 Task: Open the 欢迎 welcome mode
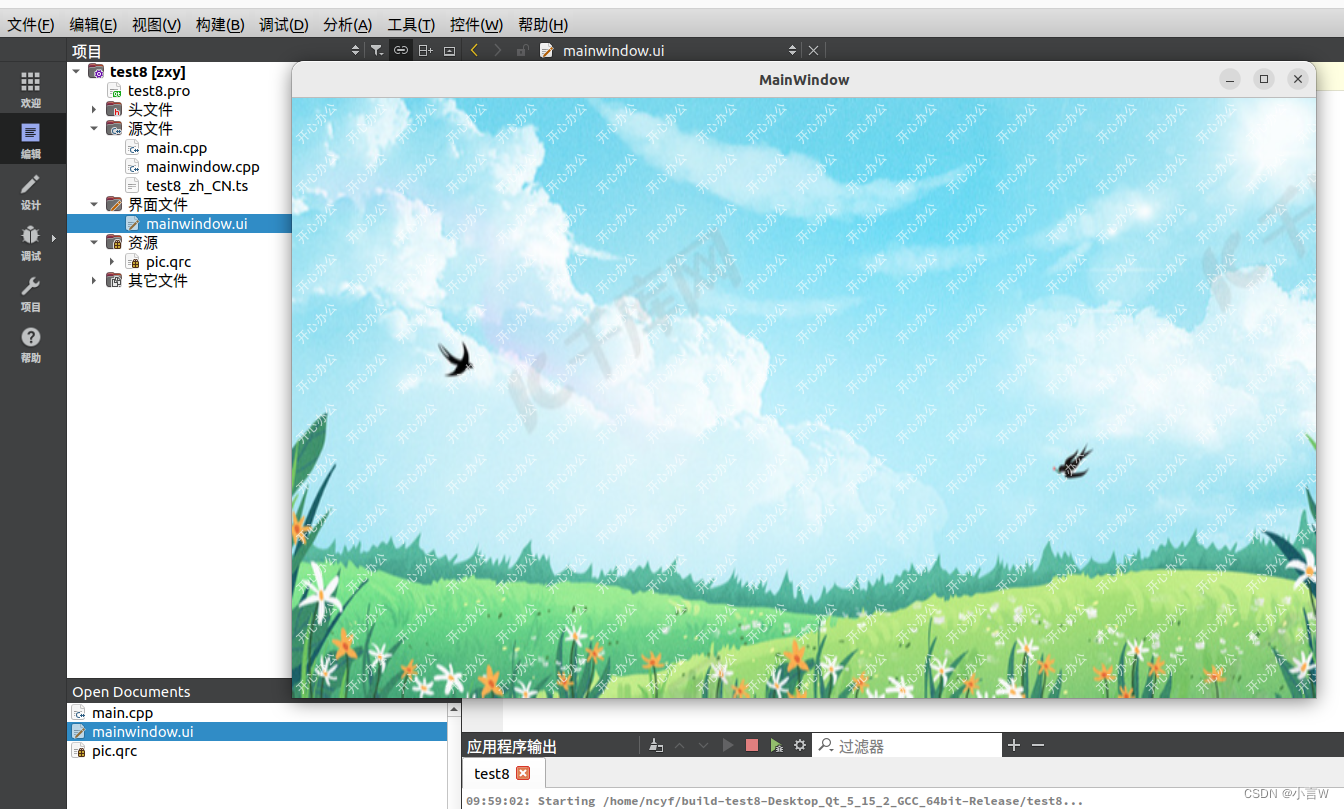point(31,90)
